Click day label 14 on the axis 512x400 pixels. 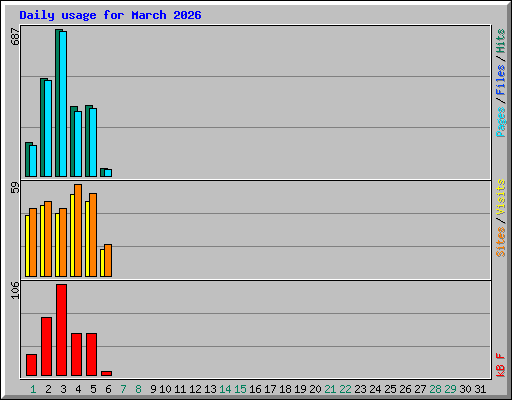225,389
